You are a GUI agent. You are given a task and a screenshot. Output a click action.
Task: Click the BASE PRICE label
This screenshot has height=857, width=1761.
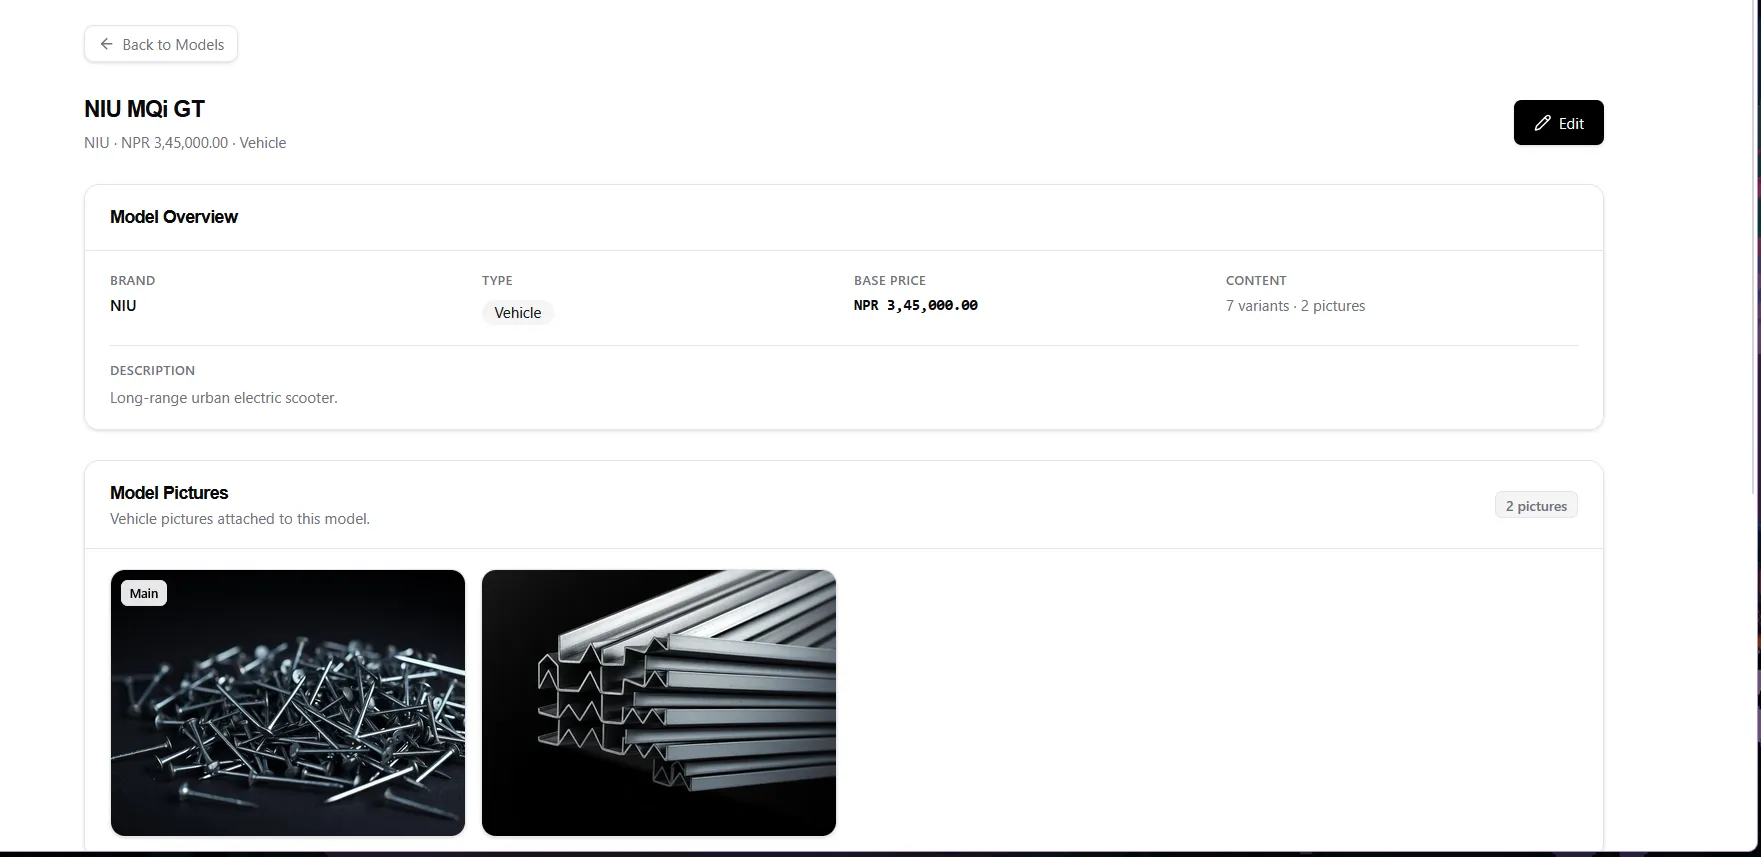pos(890,281)
